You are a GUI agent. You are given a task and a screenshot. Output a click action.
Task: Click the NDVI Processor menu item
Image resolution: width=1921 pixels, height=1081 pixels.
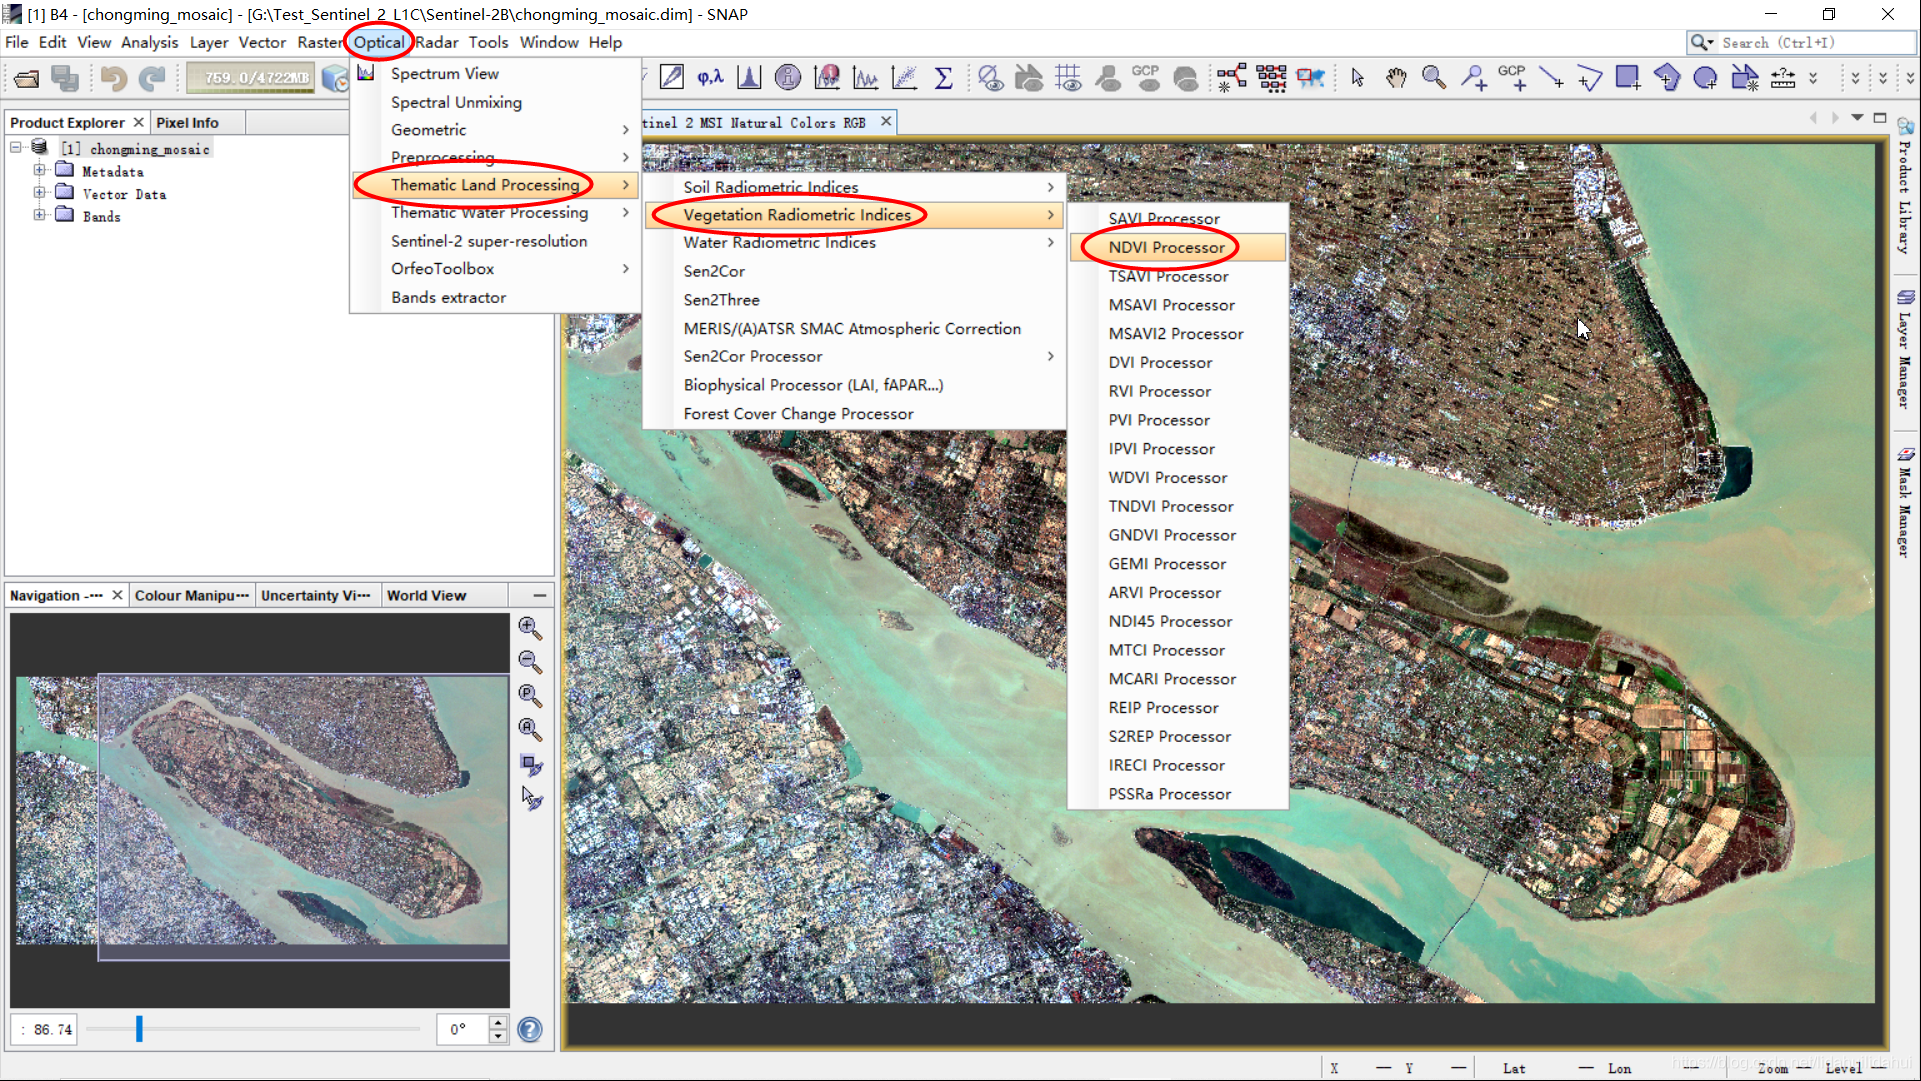click(1166, 247)
